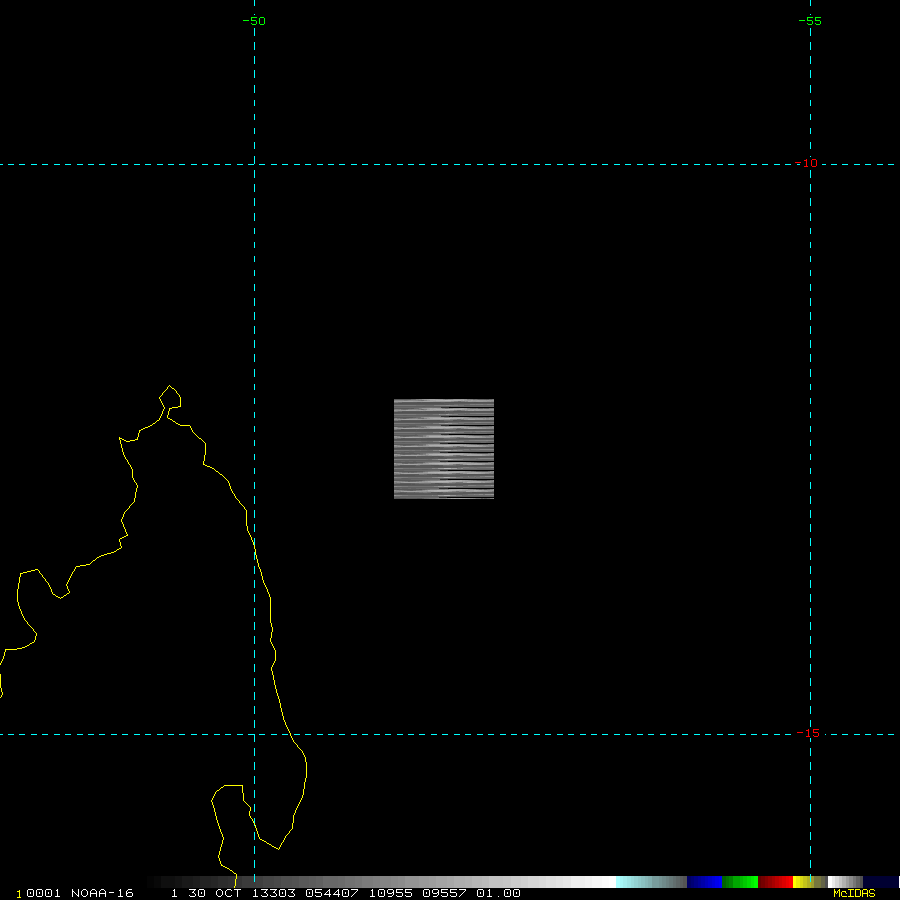
Task: Click the green -50 longitude label
Action: pos(255,21)
